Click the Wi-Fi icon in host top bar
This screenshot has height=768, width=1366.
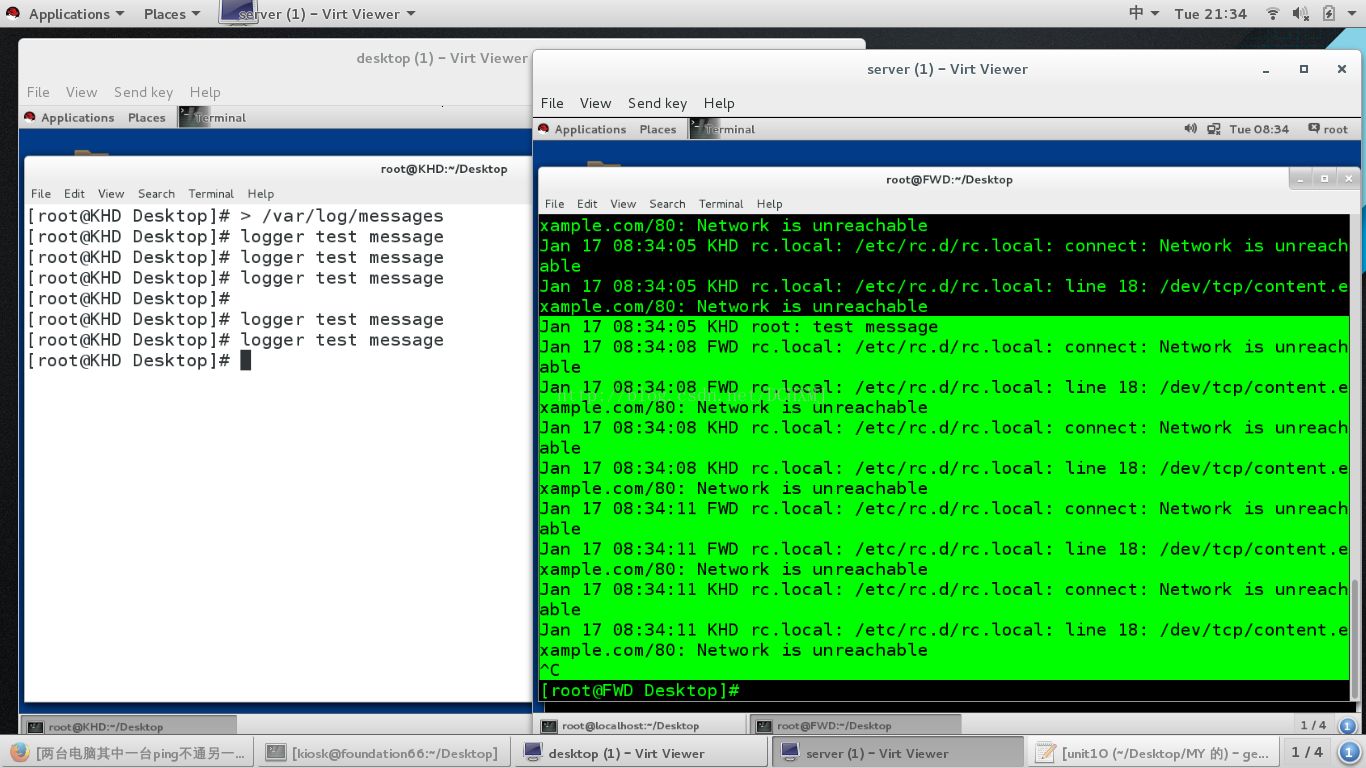coord(1273,14)
